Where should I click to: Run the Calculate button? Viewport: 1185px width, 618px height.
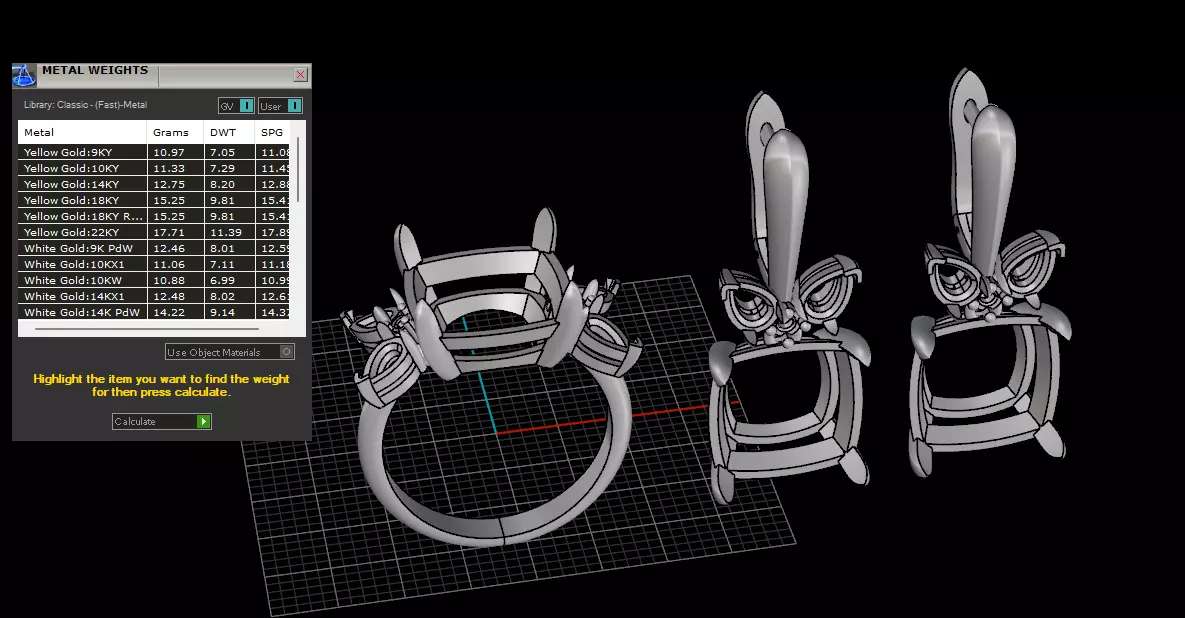[162, 422]
